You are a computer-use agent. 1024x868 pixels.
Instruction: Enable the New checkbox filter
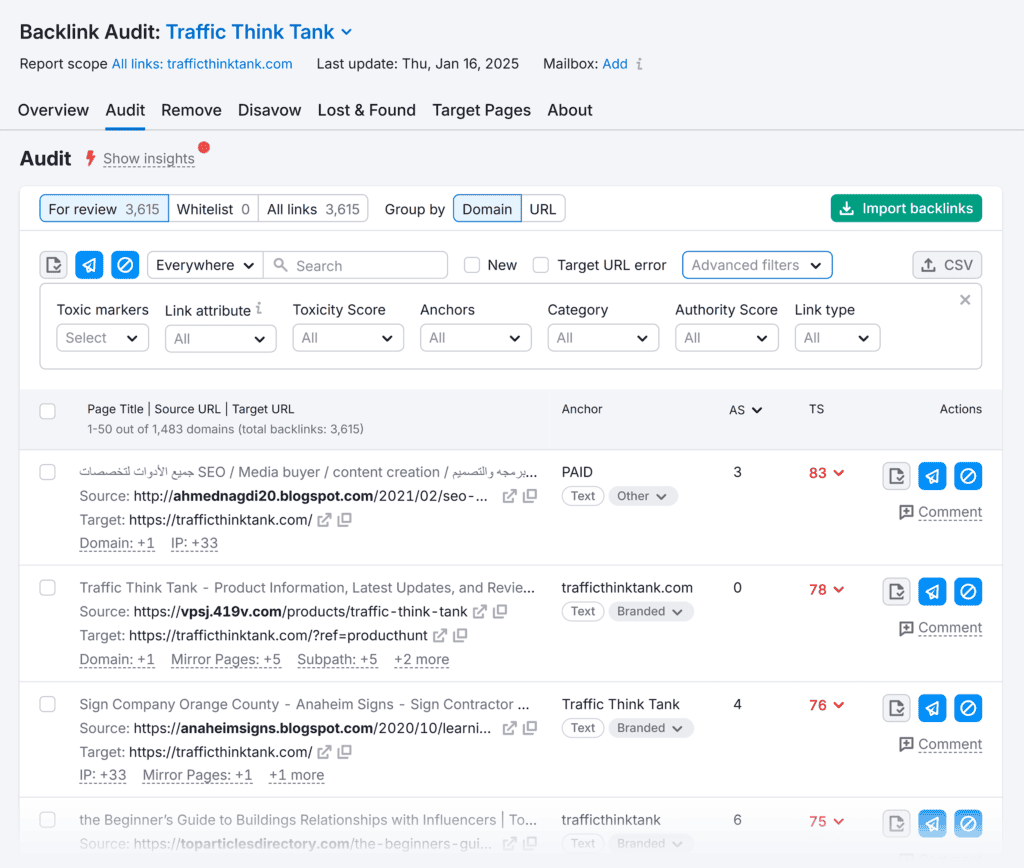(x=472, y=265)
